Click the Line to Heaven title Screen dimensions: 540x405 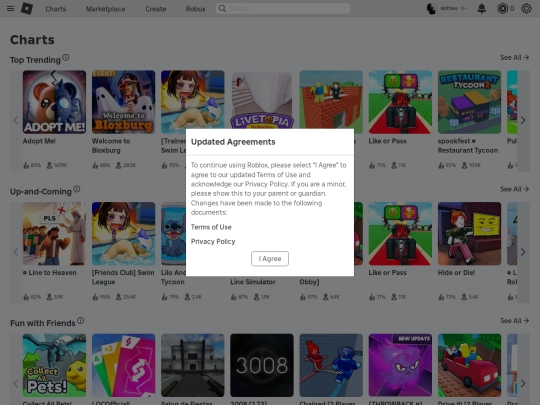click(50, 272)
